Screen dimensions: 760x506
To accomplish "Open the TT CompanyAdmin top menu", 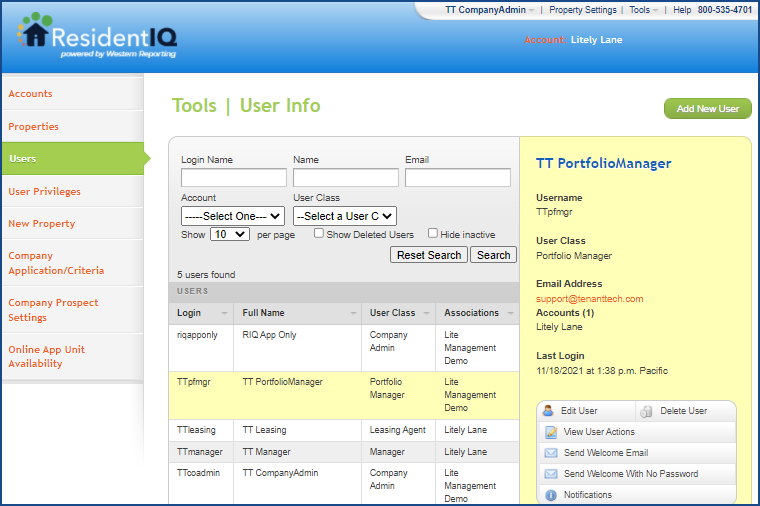I will 490,10.
